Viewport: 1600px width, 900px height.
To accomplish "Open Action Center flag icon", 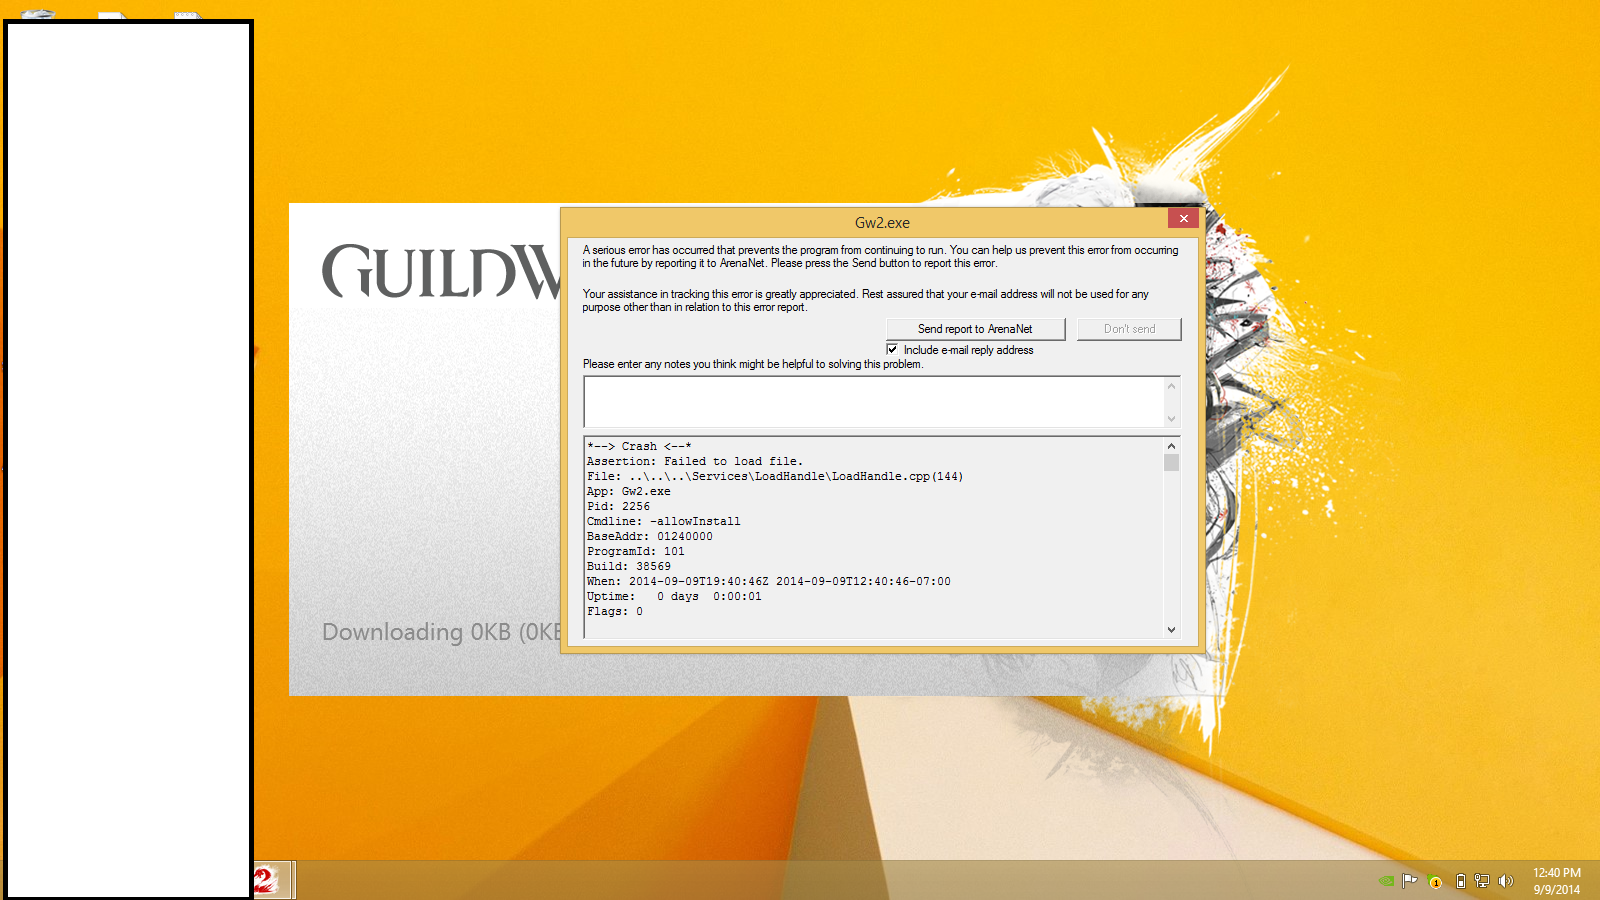I will point(1409,881).
